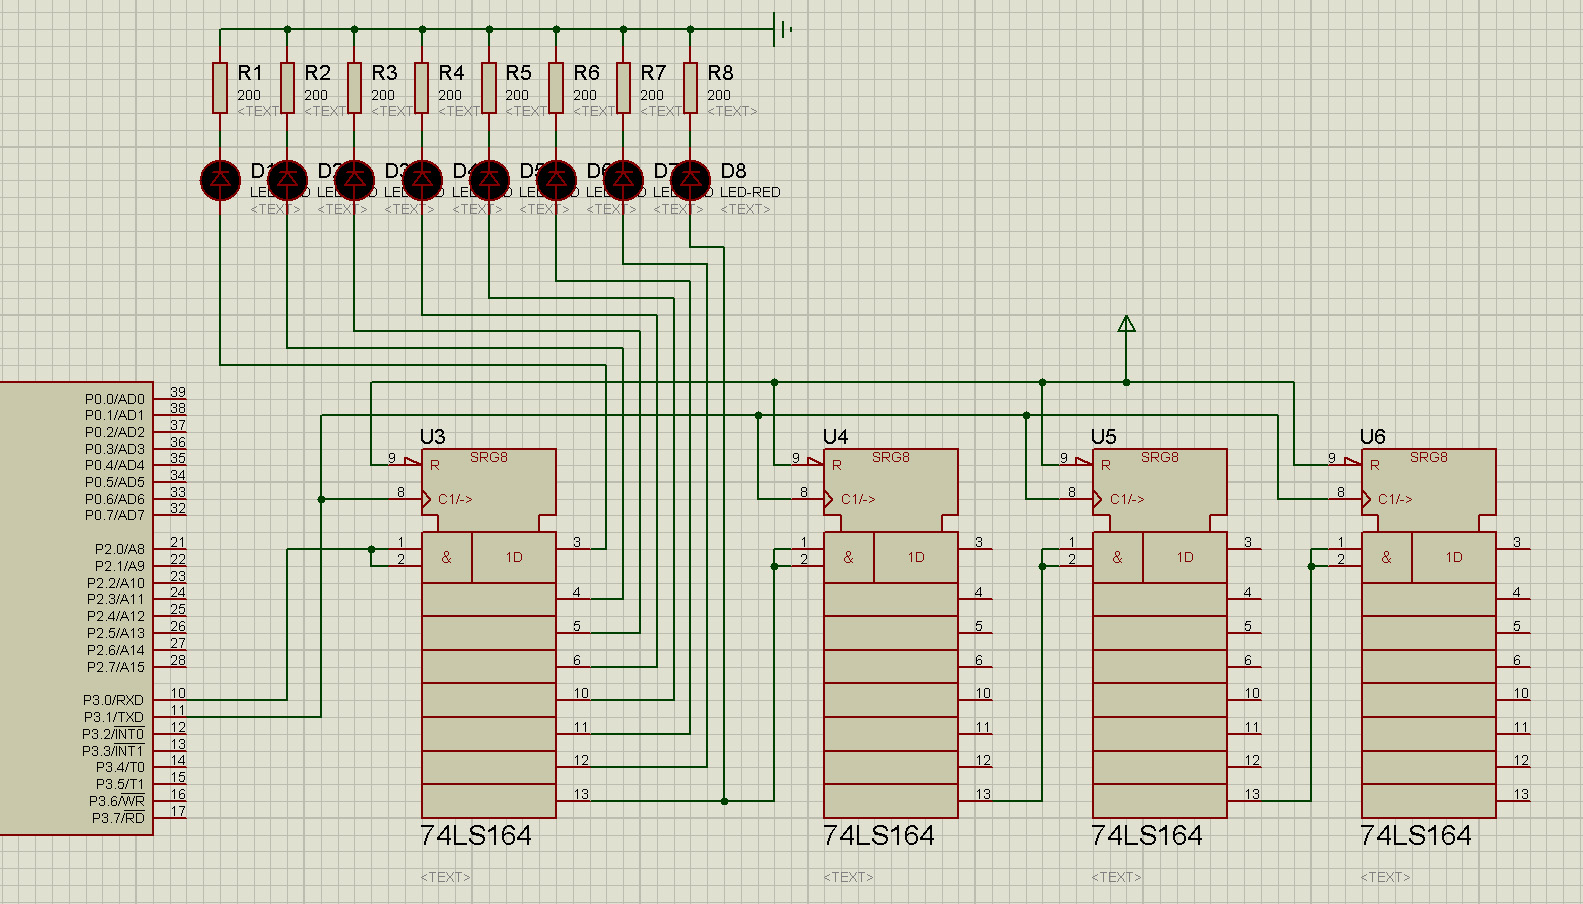Select the U5 shift register body

(1160, 633)
